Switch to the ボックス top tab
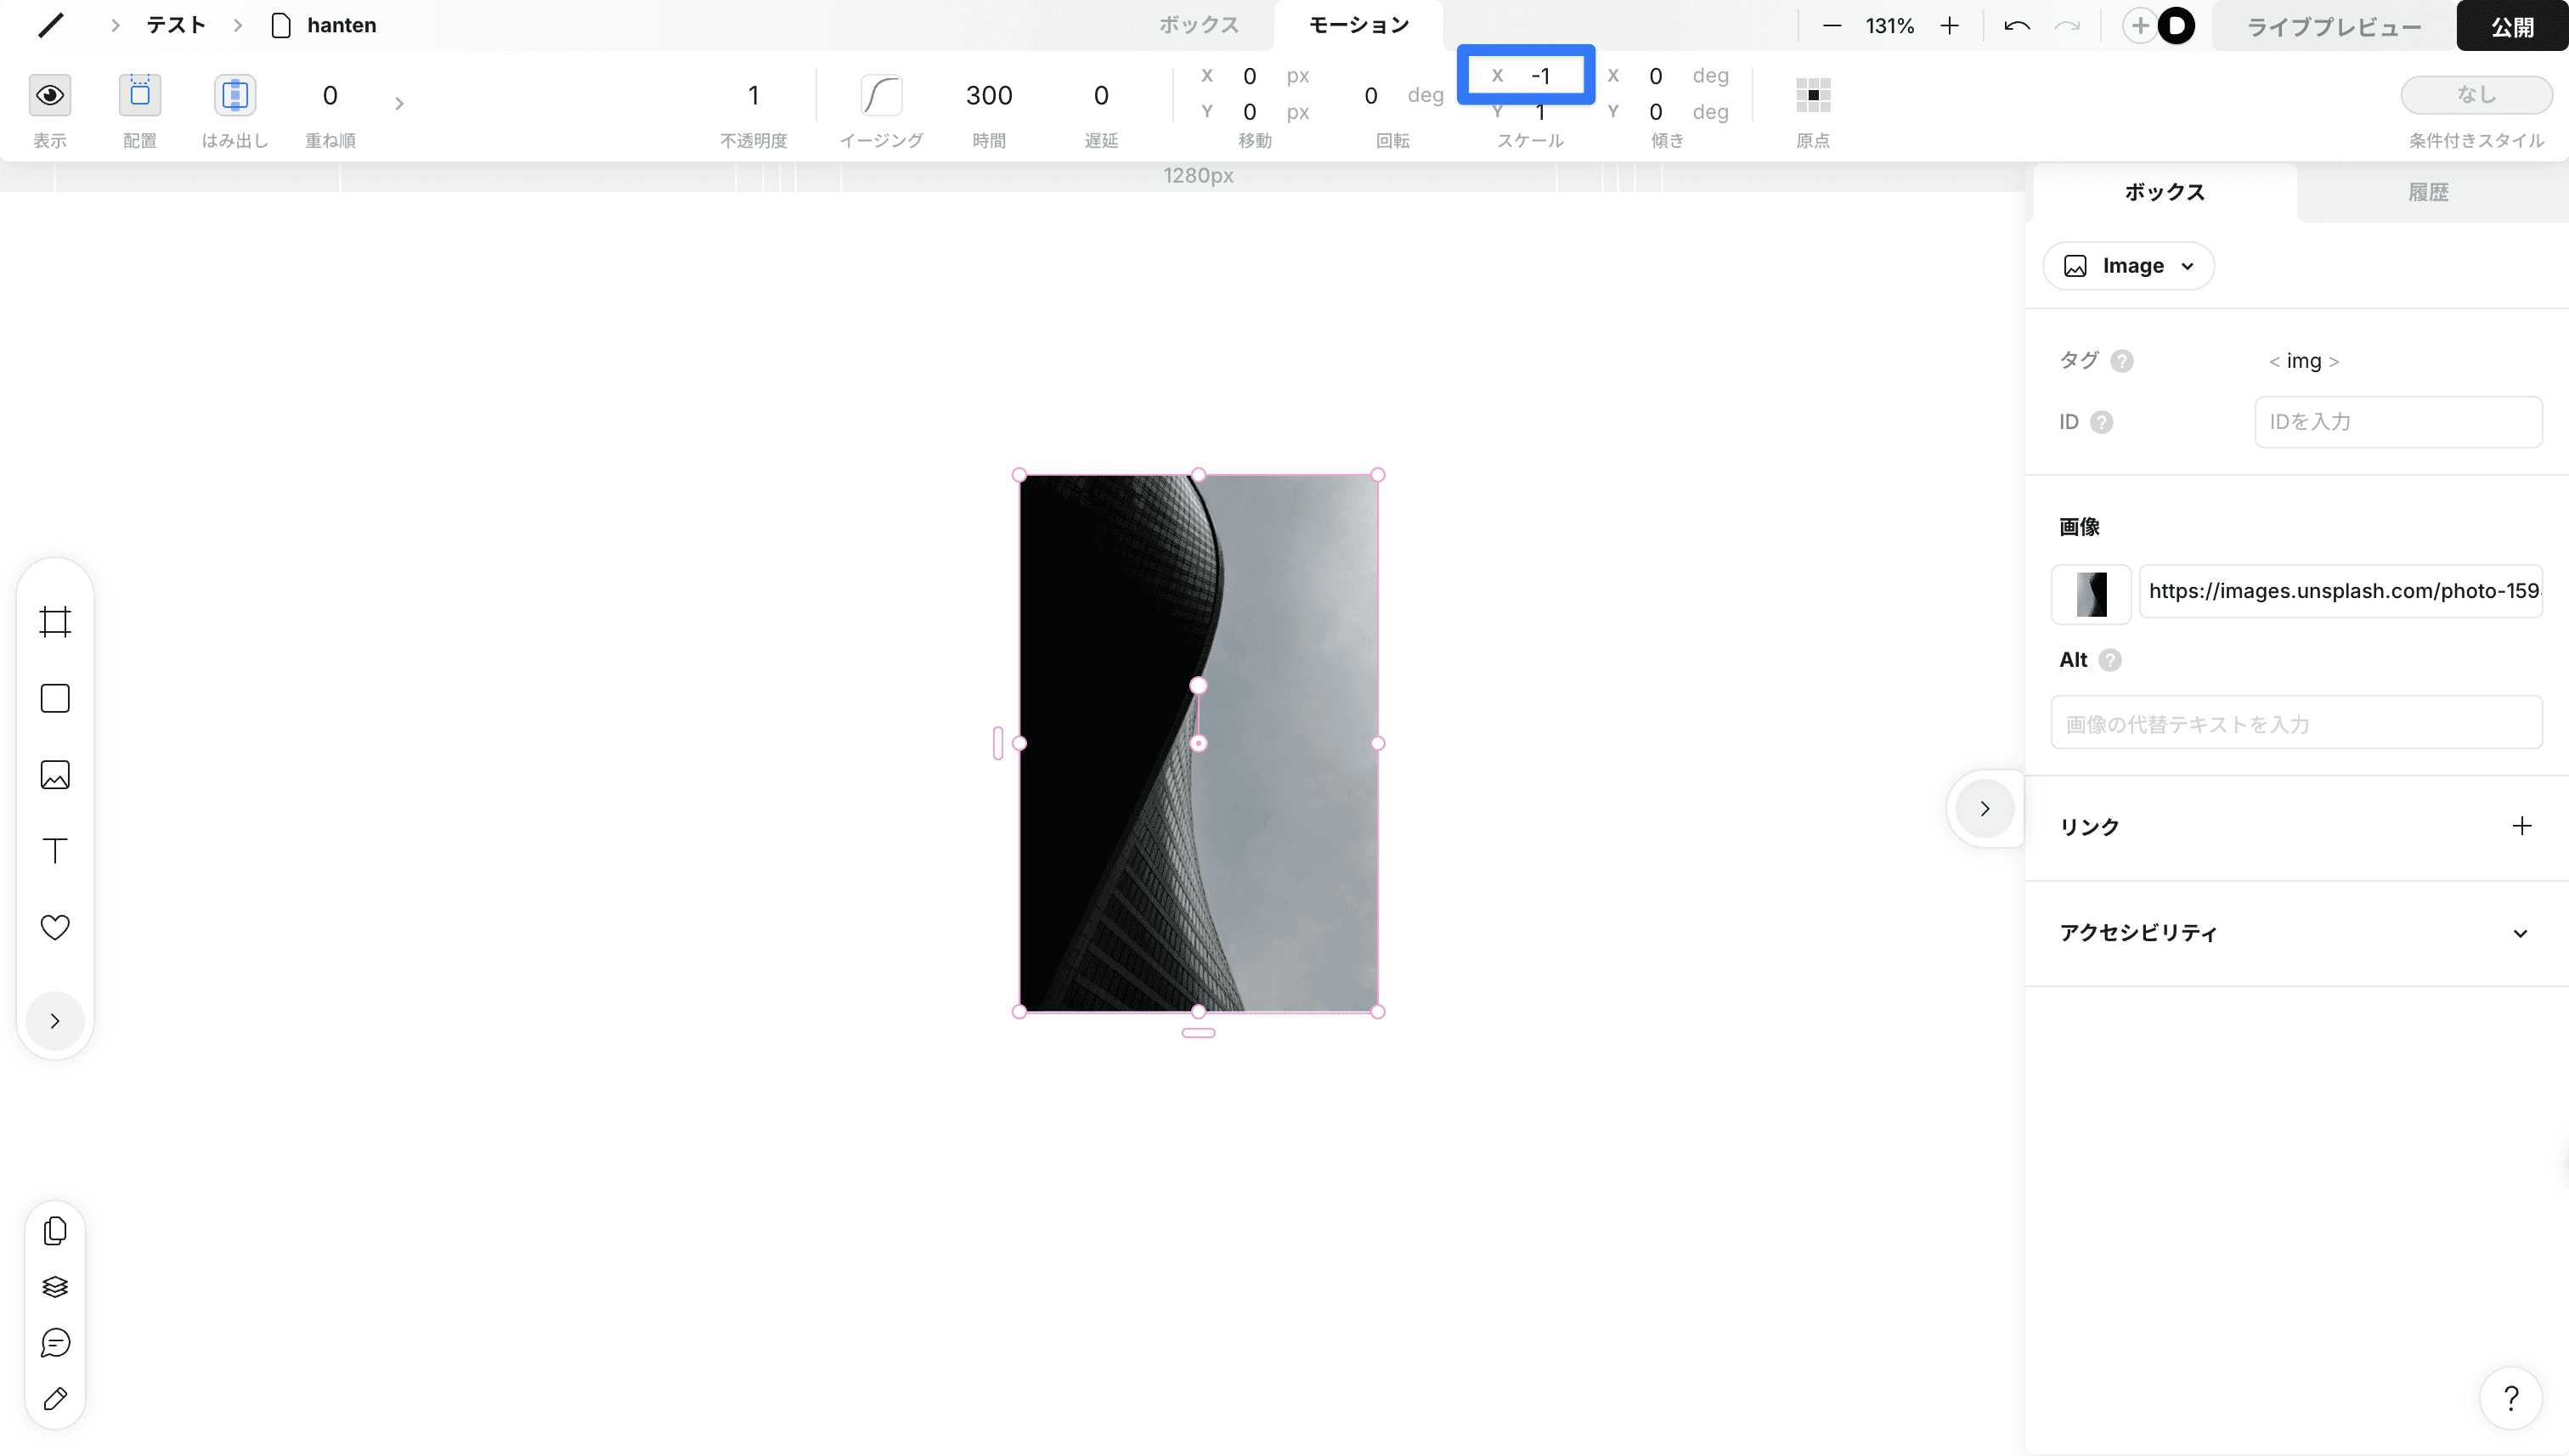 coord(1198,25)
